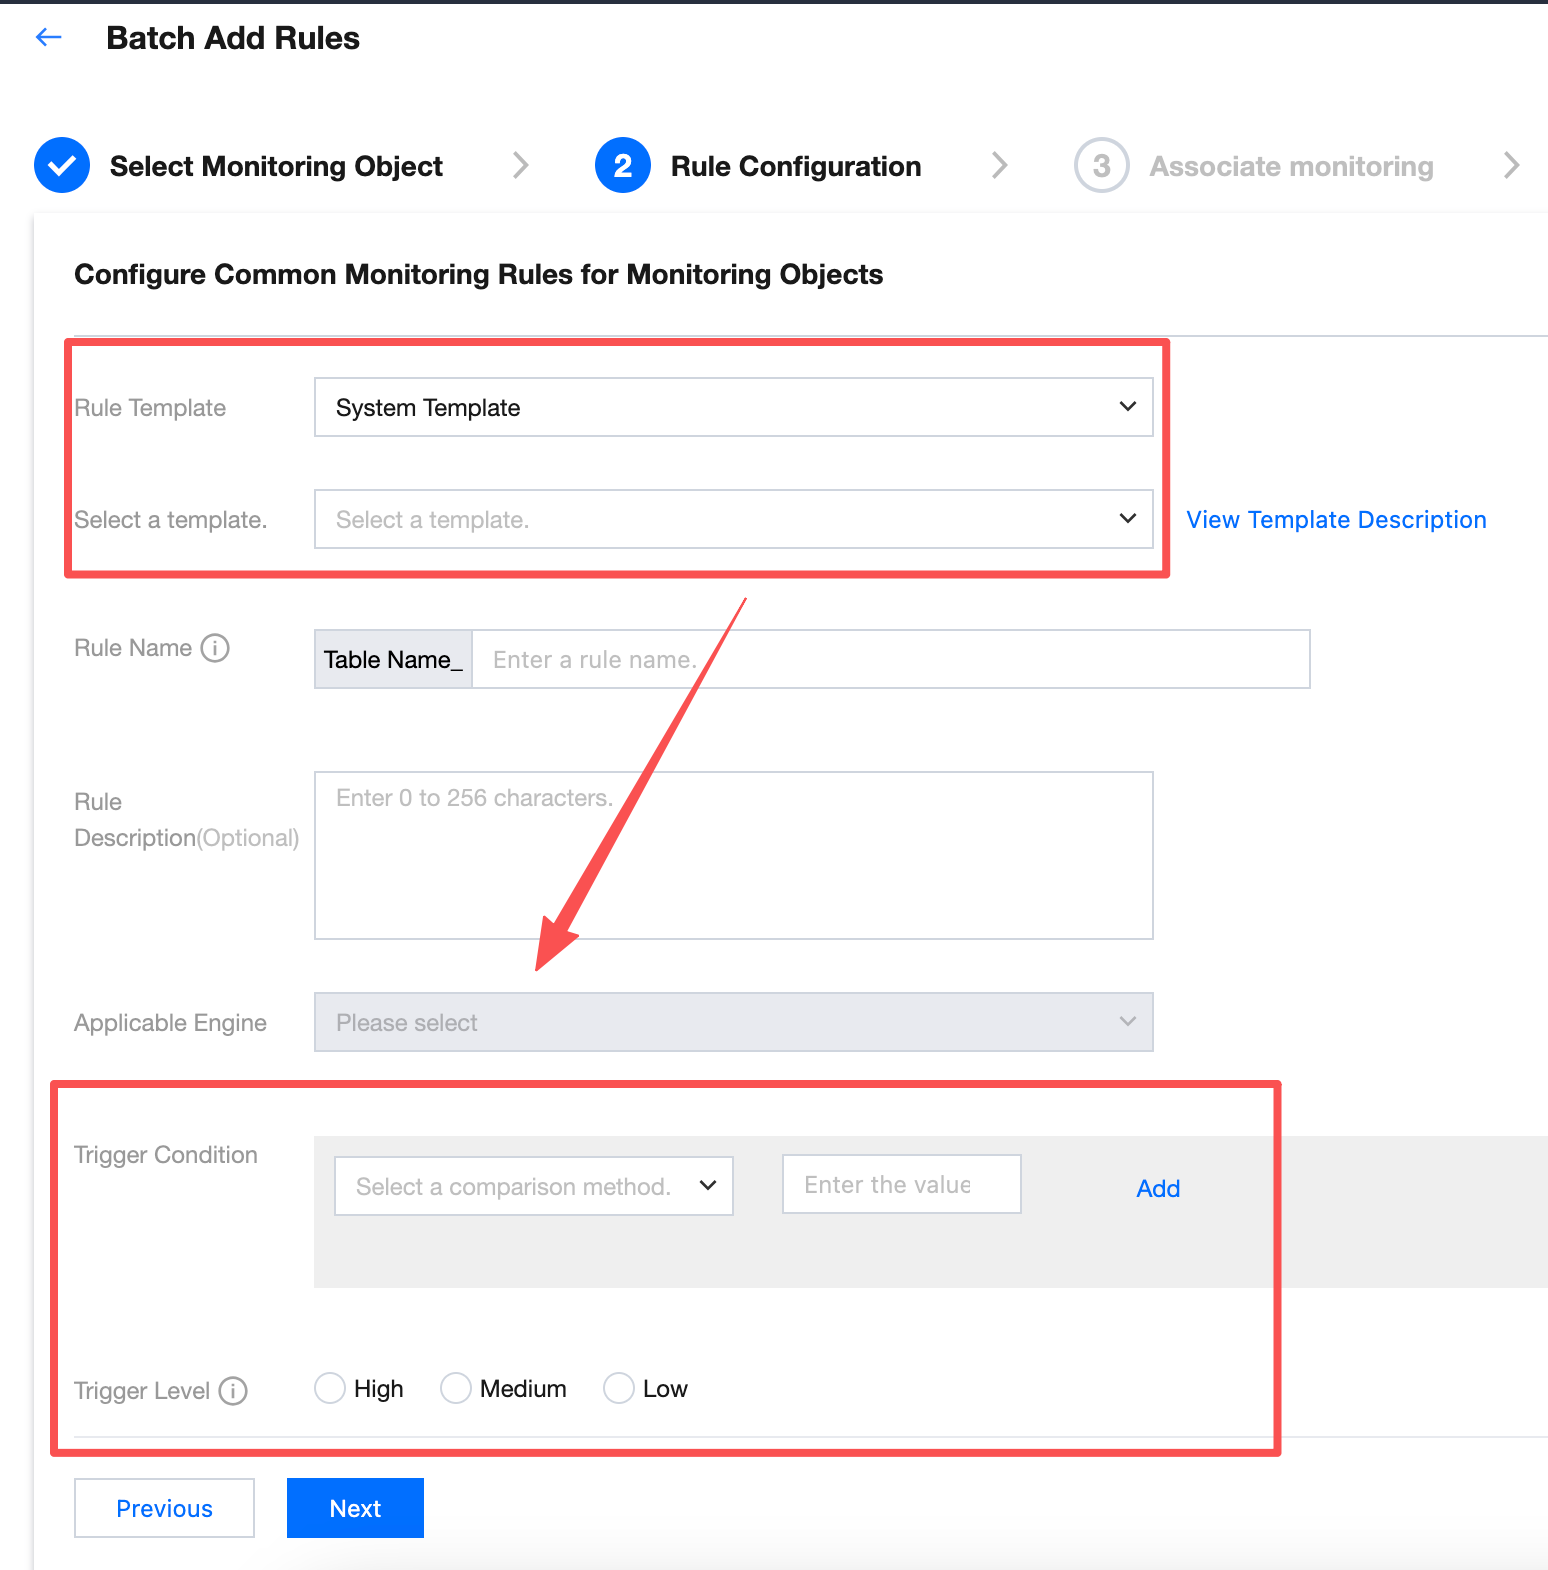Open View Template Description link

(x=1336, y=520)
